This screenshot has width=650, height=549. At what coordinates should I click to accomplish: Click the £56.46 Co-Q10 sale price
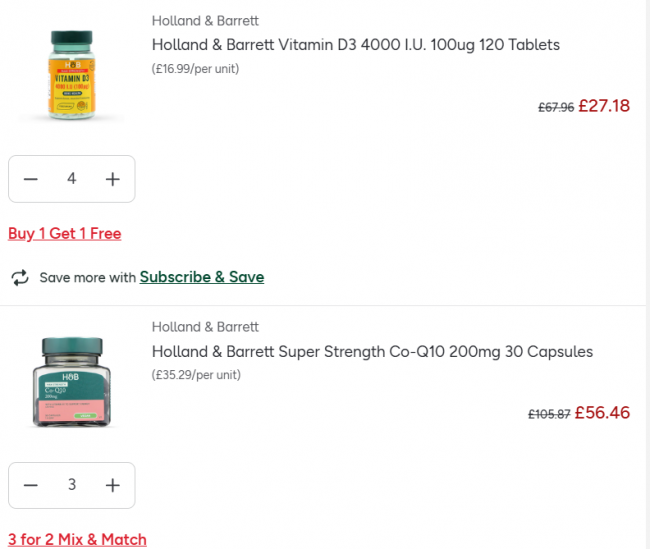tap(602, 412)
